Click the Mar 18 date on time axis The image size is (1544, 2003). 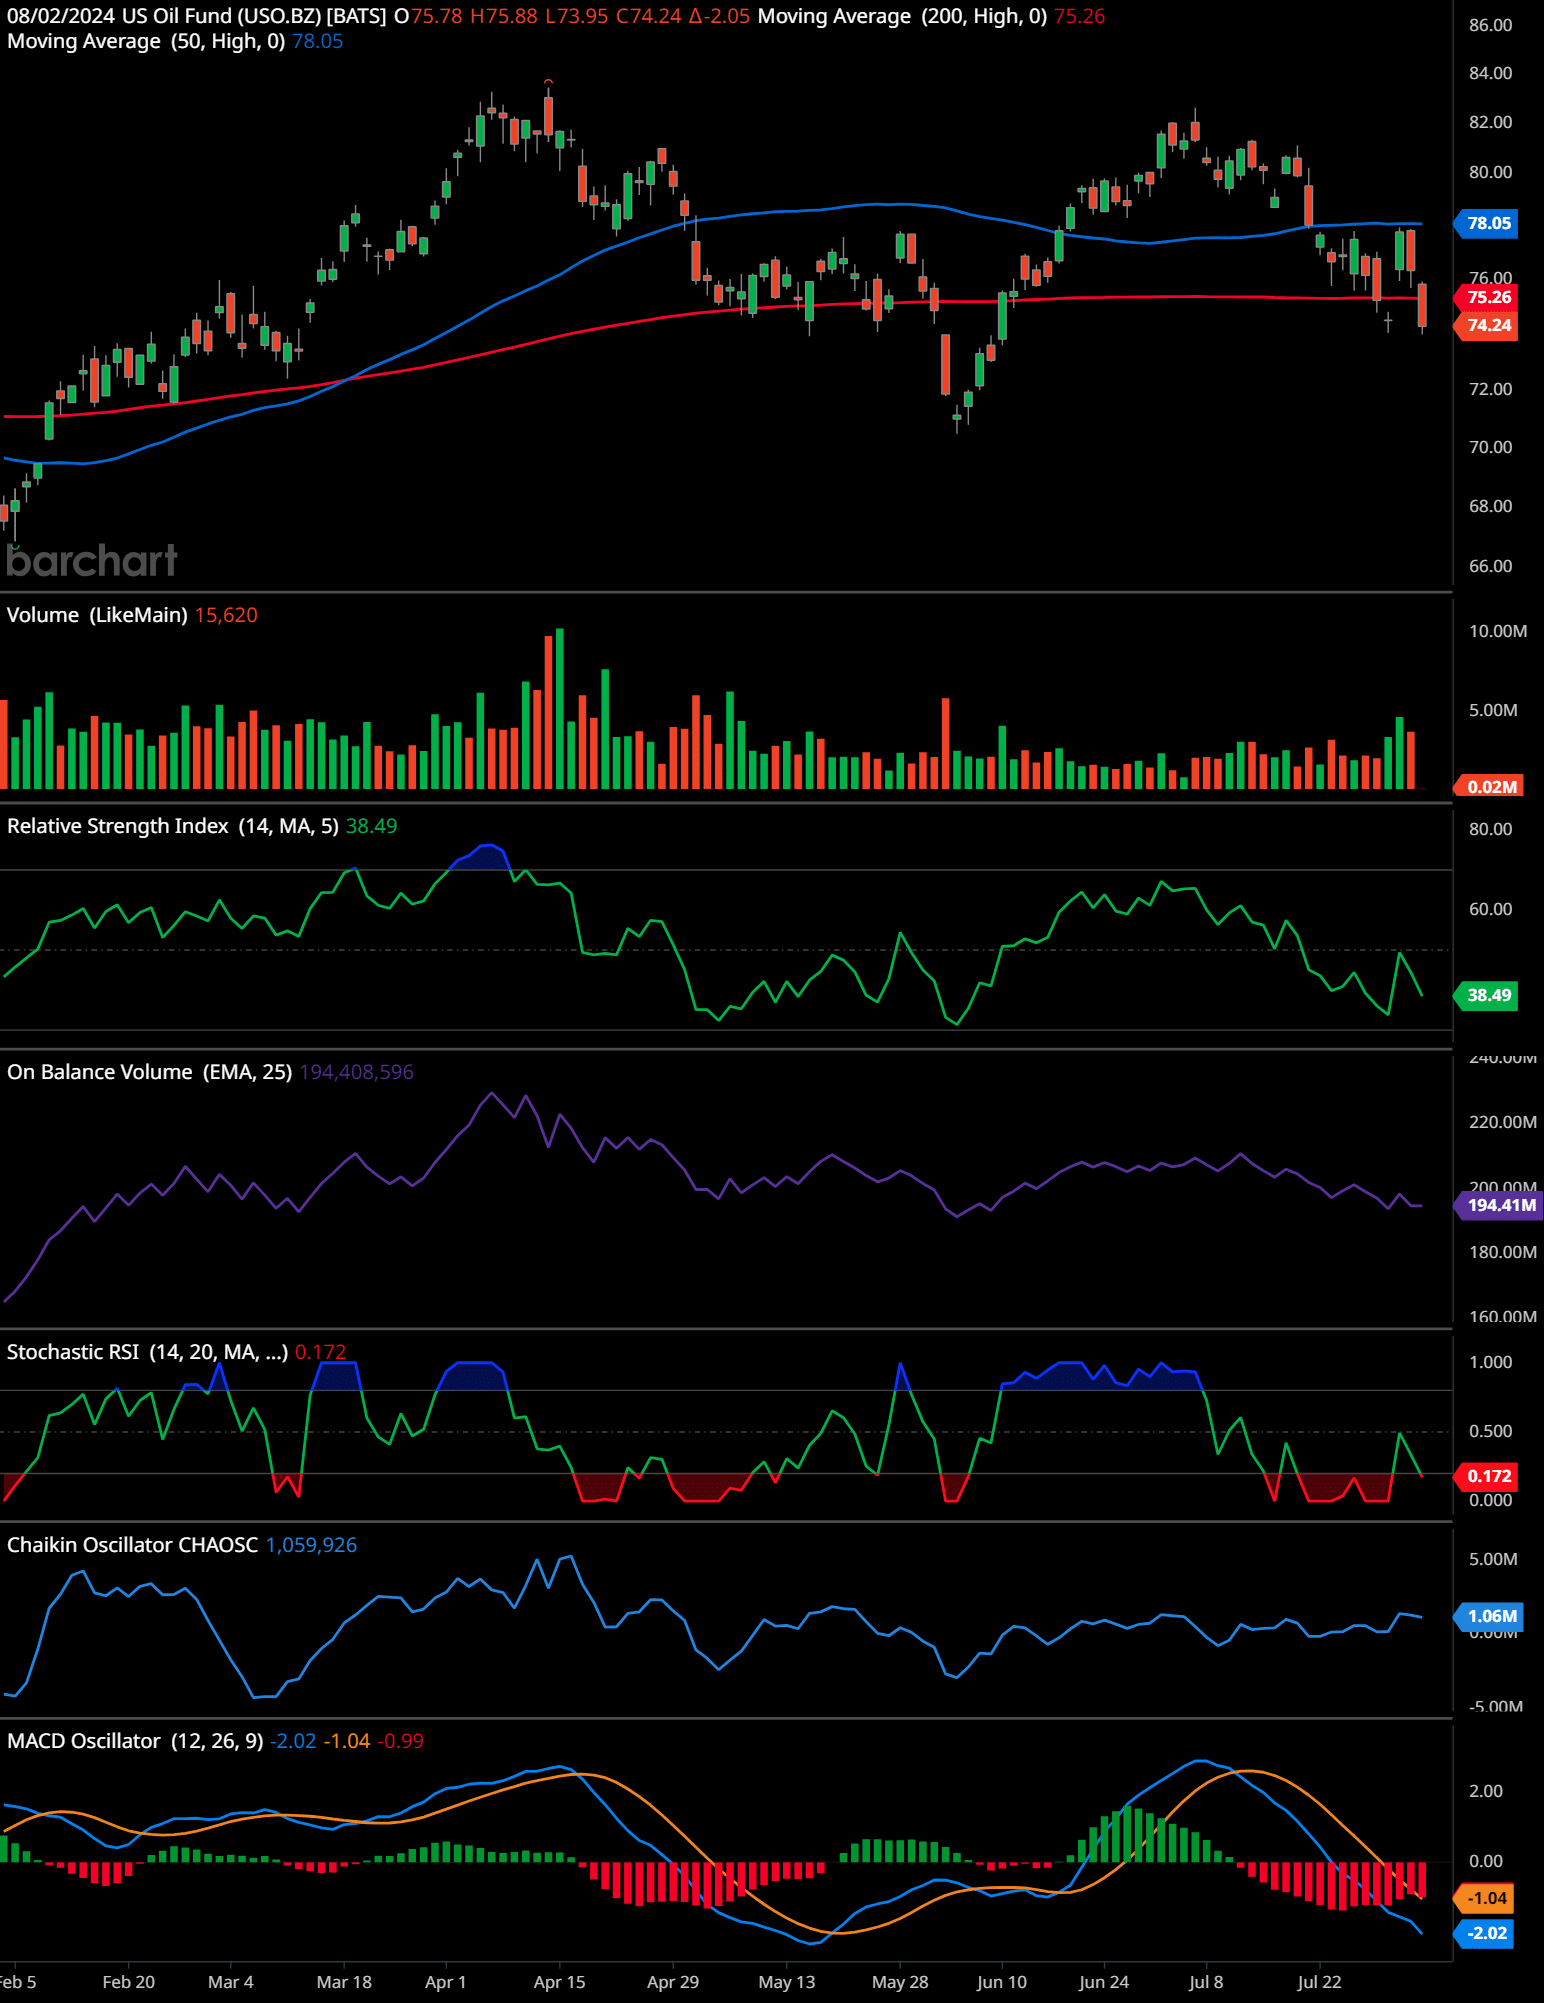click(x=344, y=1982)
